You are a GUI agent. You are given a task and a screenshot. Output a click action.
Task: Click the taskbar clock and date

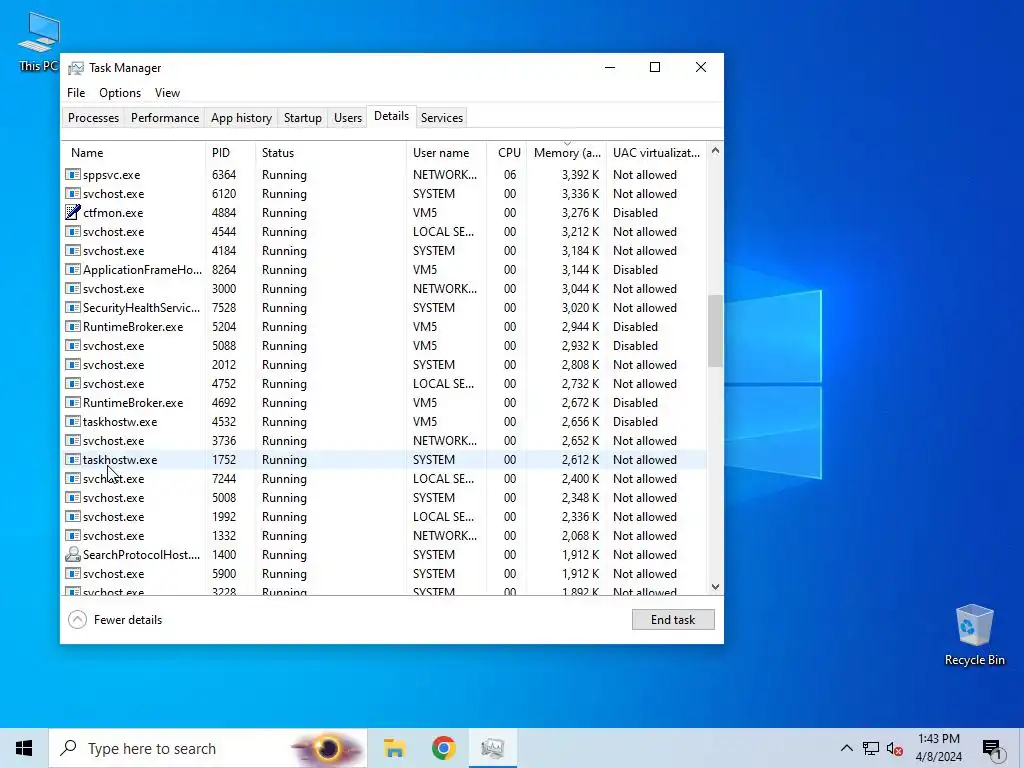pos(938,748)
